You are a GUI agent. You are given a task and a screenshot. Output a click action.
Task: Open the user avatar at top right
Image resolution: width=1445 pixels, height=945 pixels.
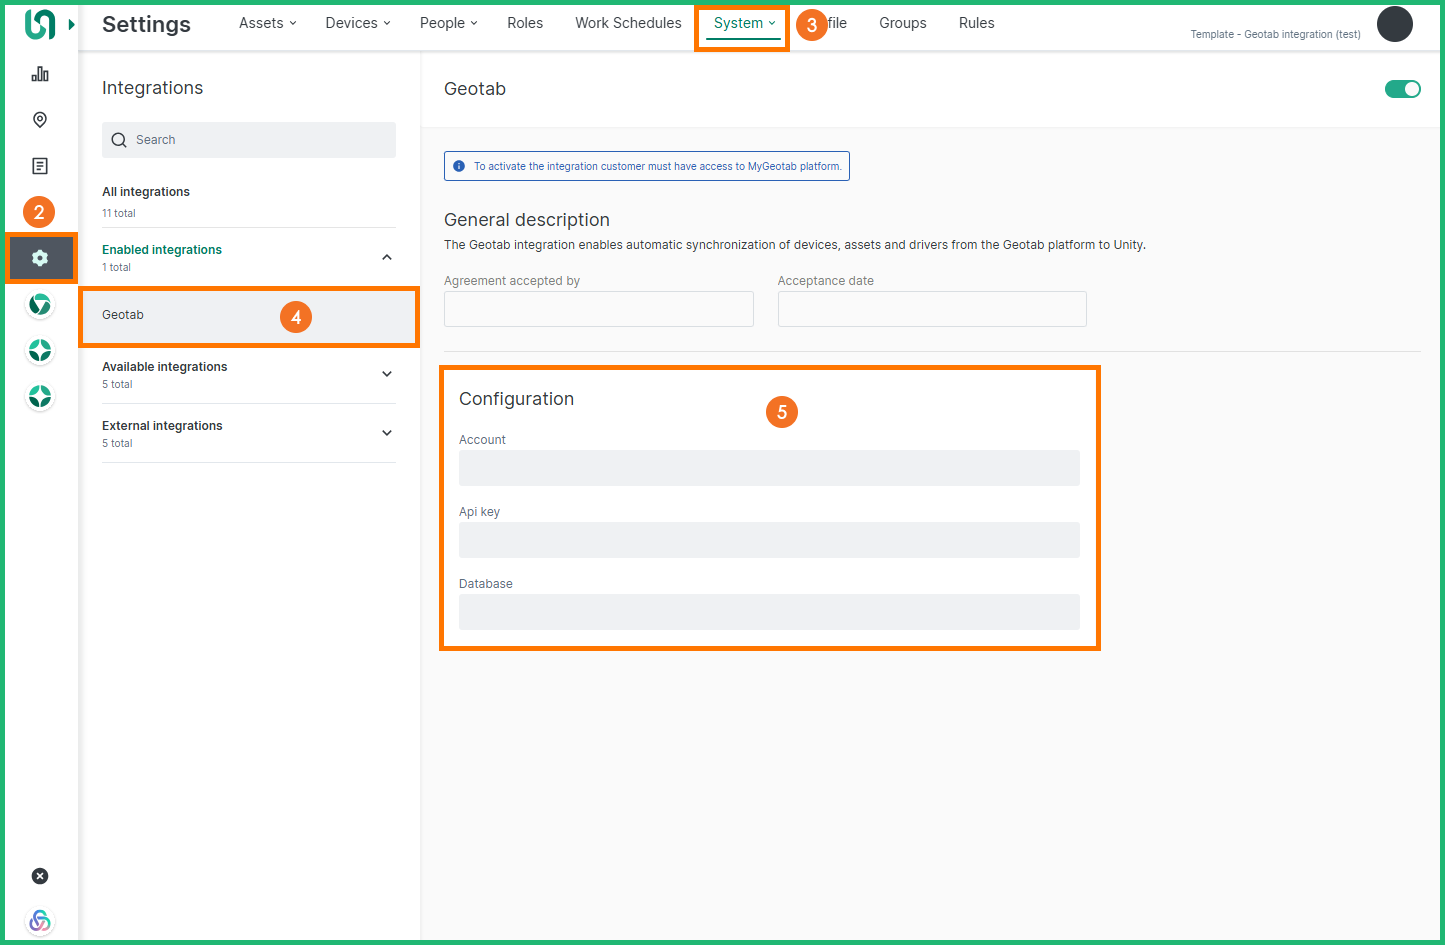click(x=1394, y=24)
